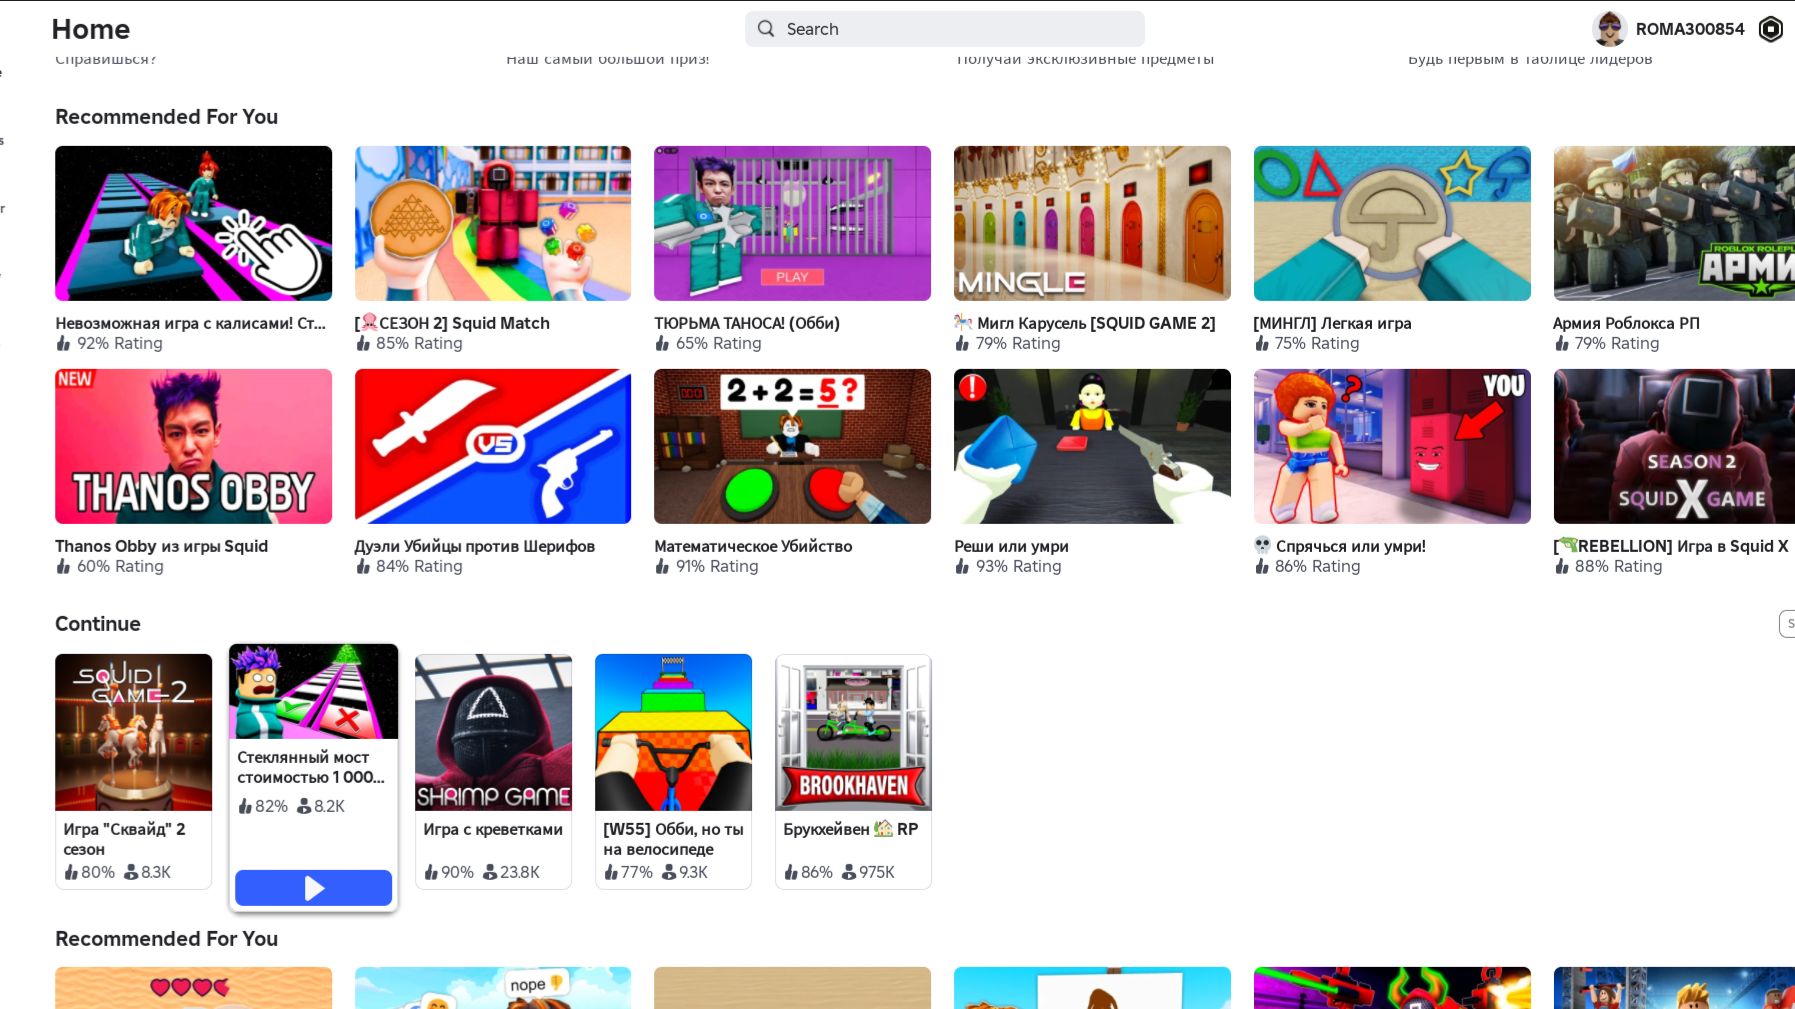Click the second Recommended For You heading below Continue

click(166, 938)
